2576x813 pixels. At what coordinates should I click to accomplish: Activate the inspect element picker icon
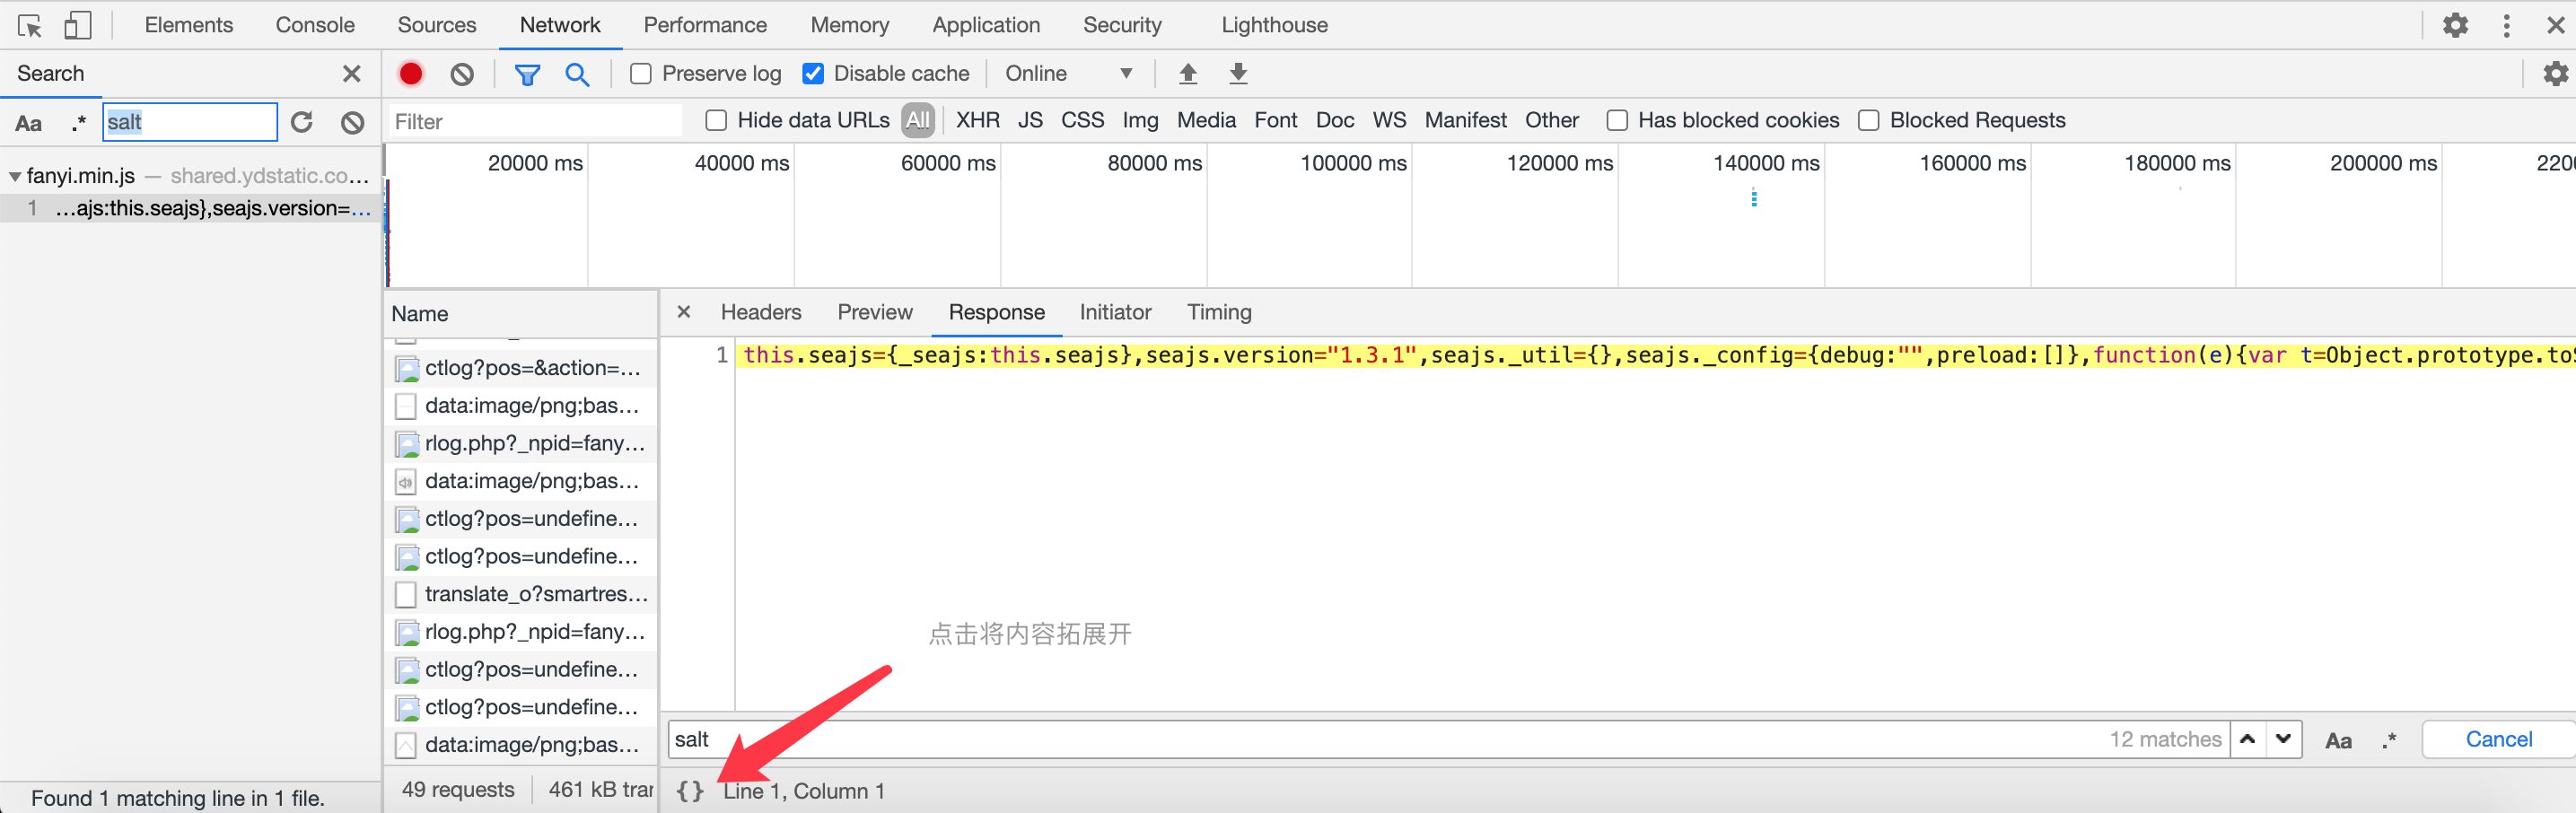tap(30, 25)
